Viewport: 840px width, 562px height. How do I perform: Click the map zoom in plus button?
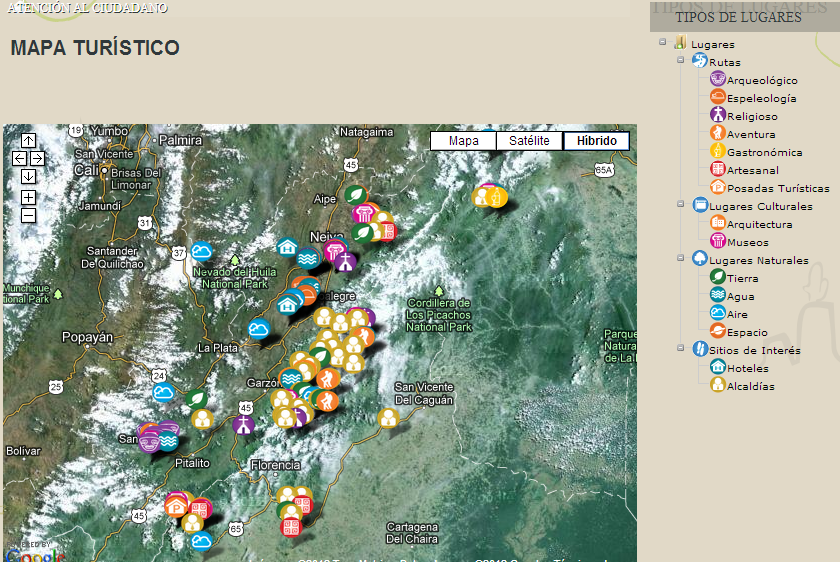(28, 197)
